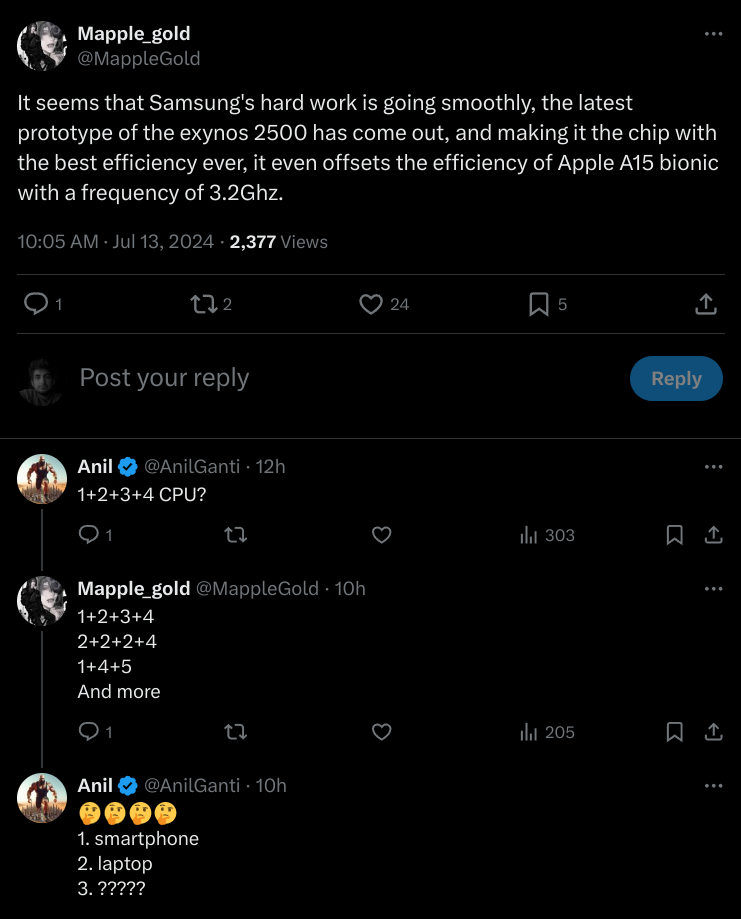The image size is (741, 919).
Task: Share Anil's "1+2+3+4 CPU?" reply
Action: (714, 535)
